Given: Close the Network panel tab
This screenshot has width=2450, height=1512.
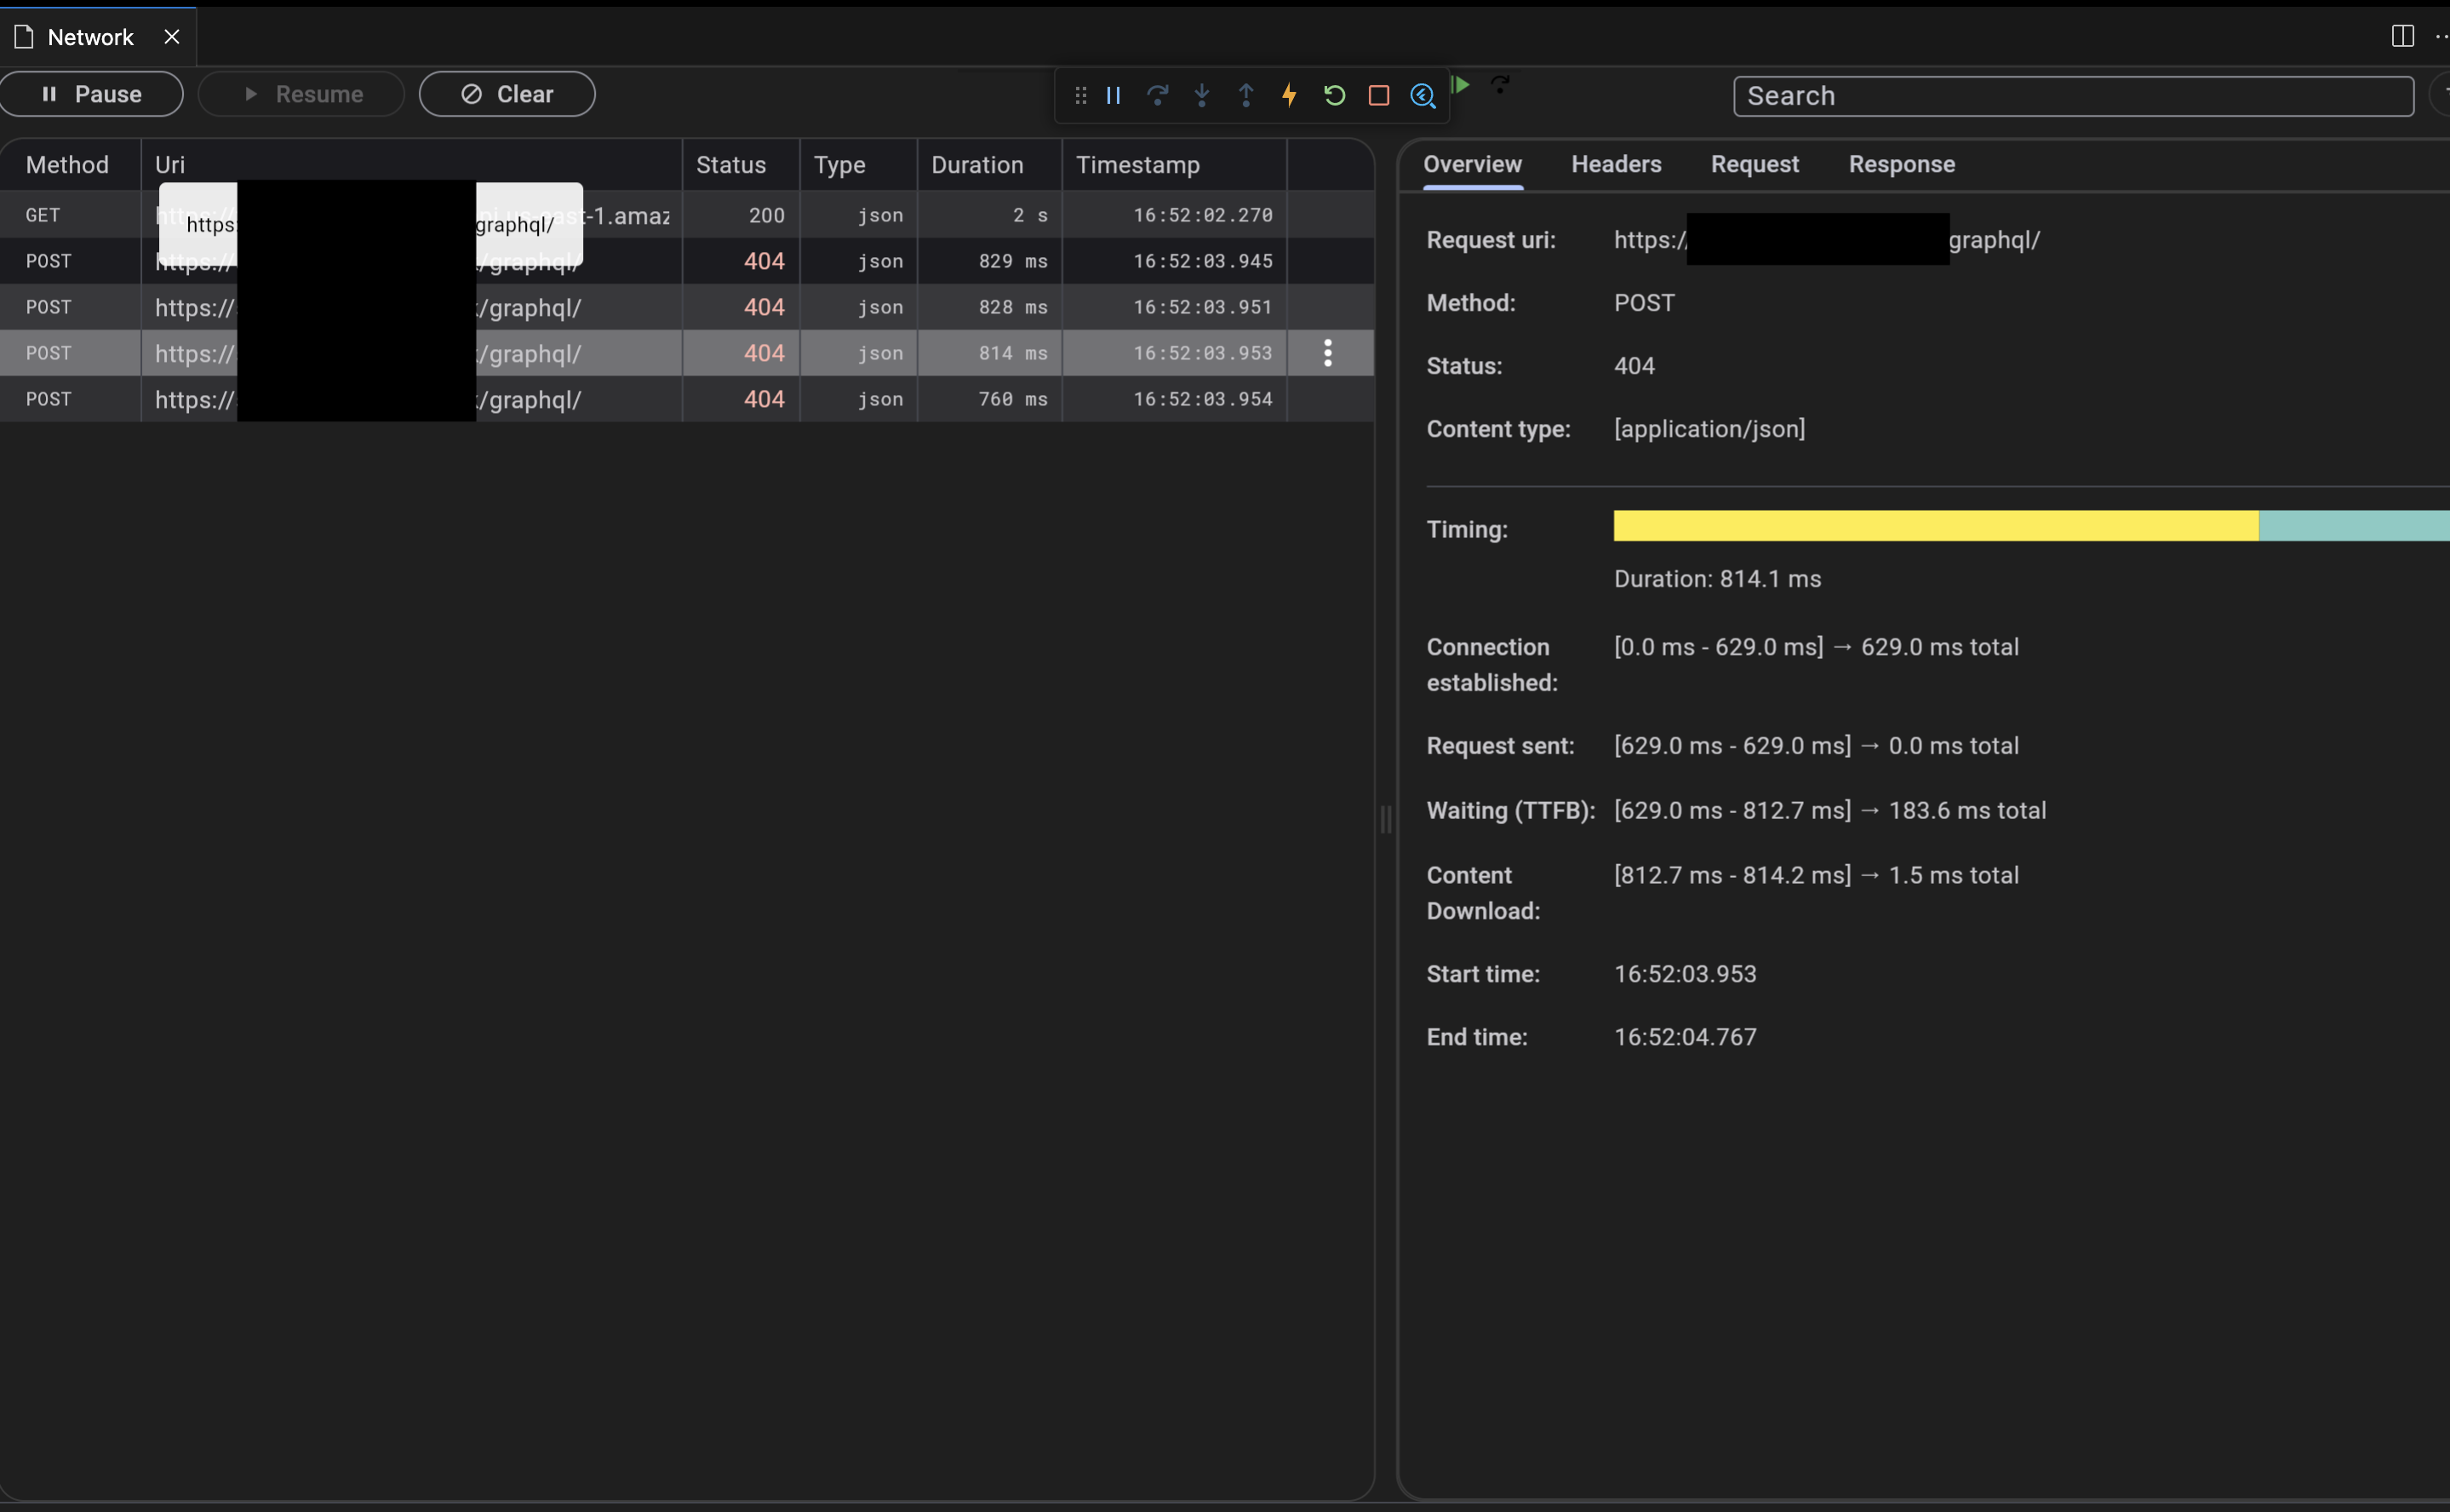Looking at the screenshot, I should coord(171,36).
